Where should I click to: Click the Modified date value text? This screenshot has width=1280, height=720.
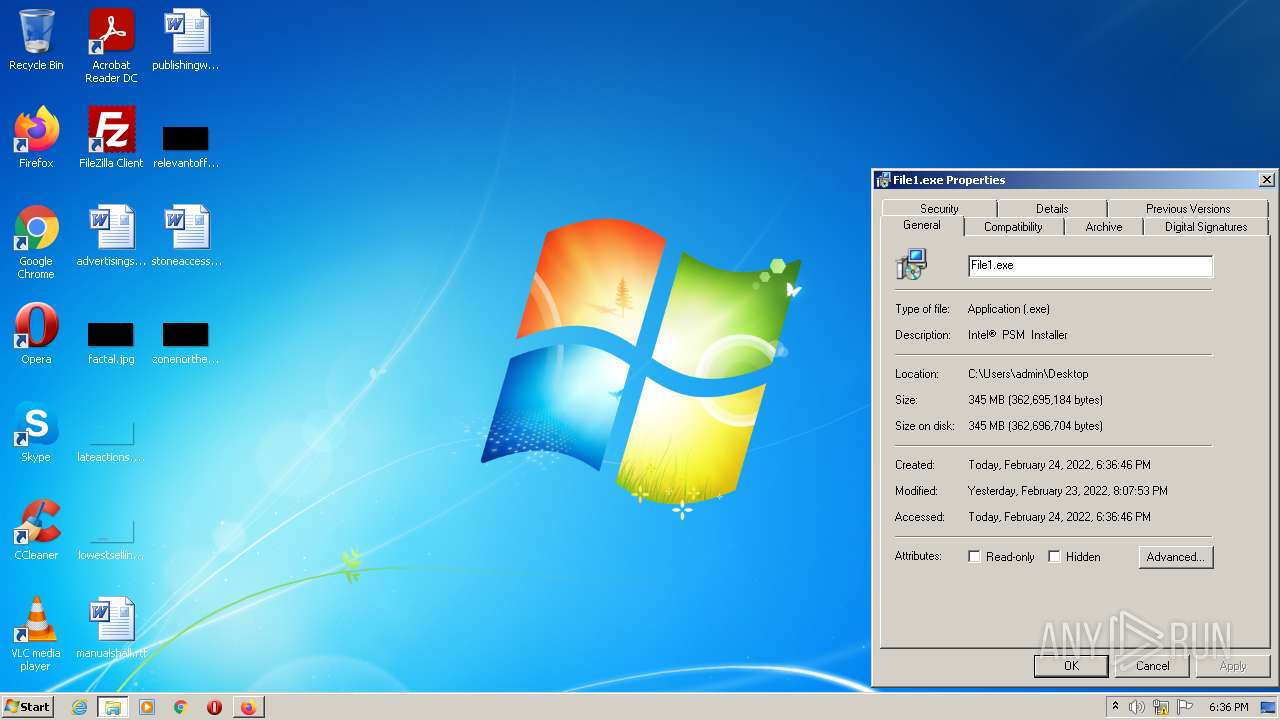point(1068,491)
